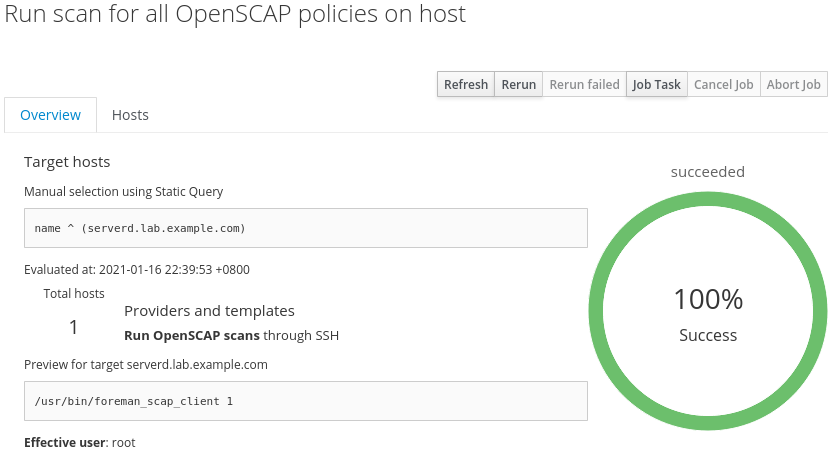The width and height of the screenshot is (834, 452).
Task: Click the Effective user root line
Action: click(x=80, y=442)
